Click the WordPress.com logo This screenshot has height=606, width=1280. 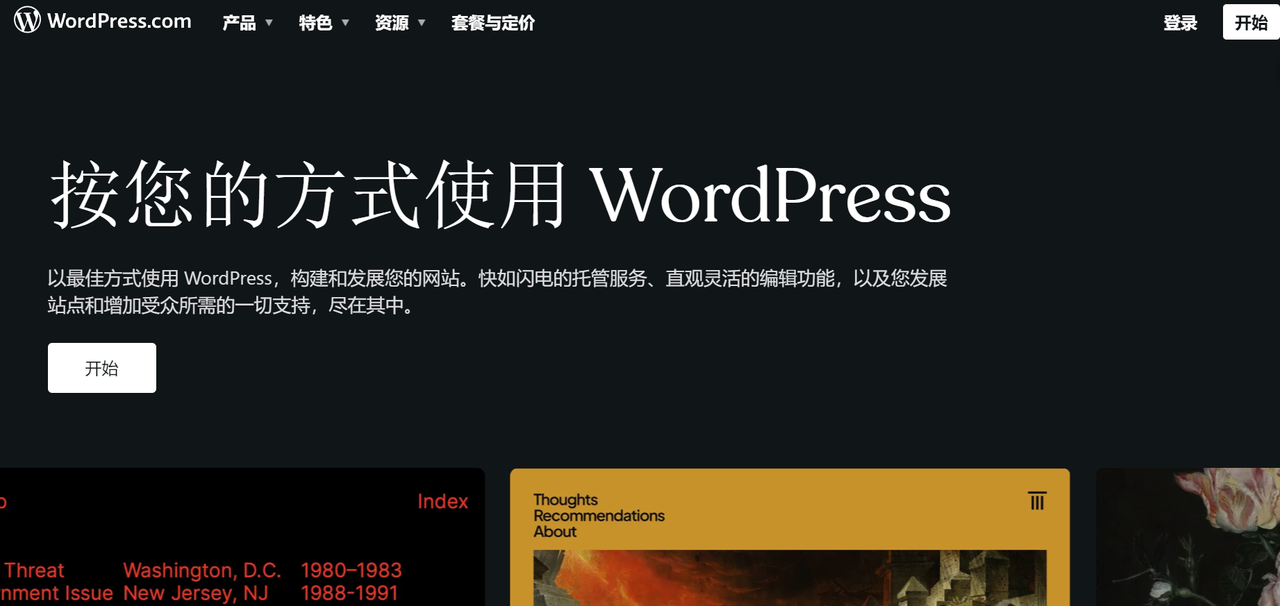[103, 21]
